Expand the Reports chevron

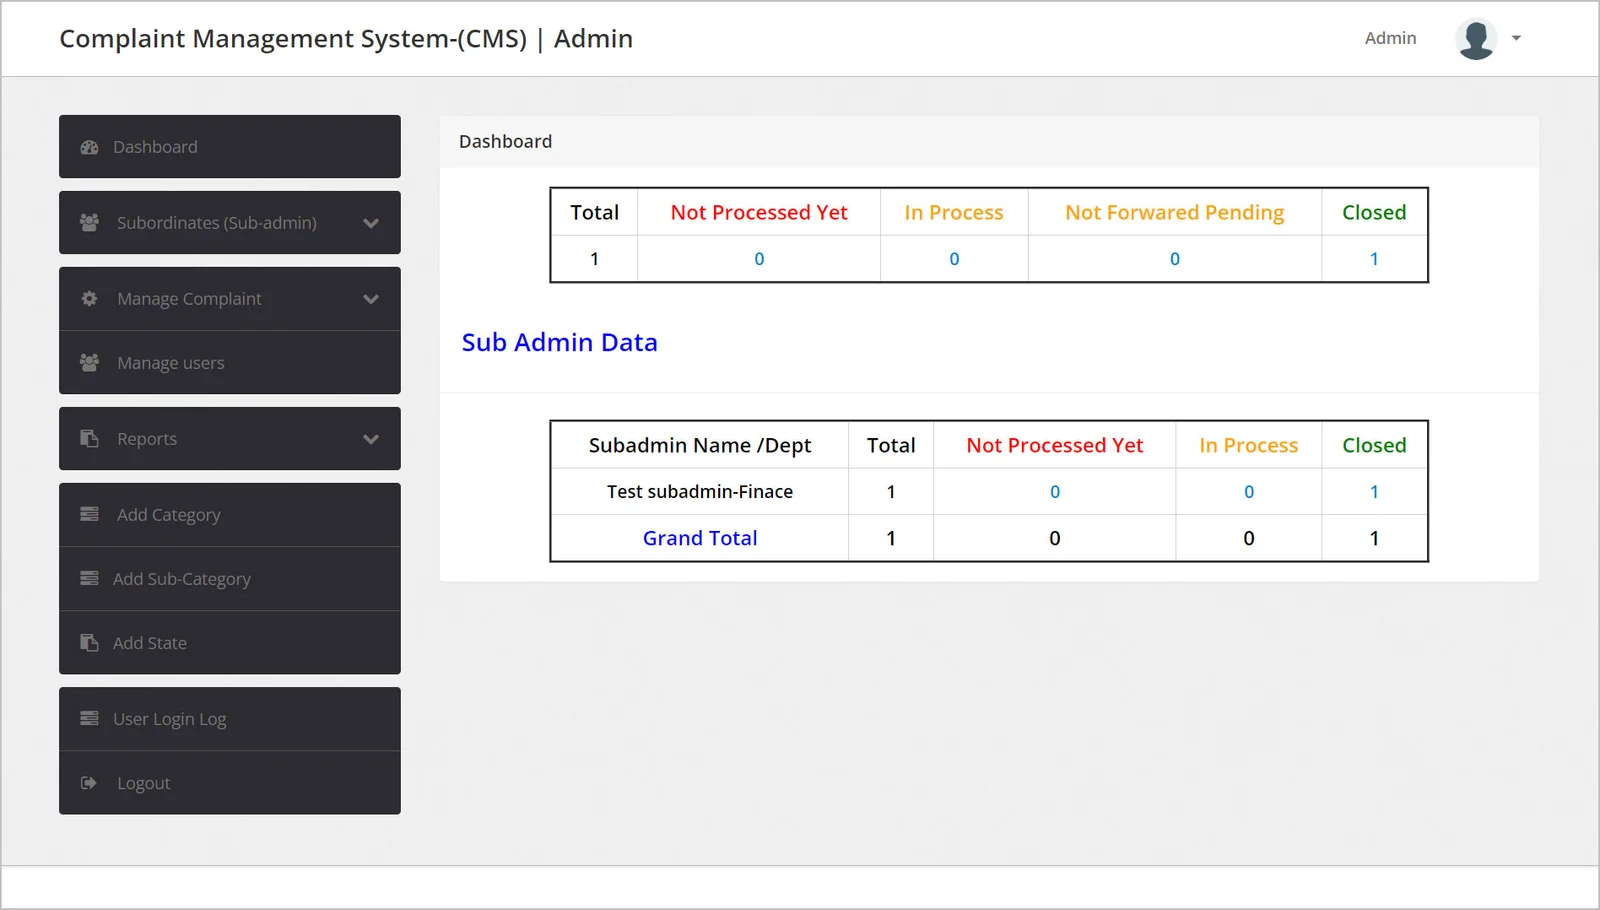[371, 439]
